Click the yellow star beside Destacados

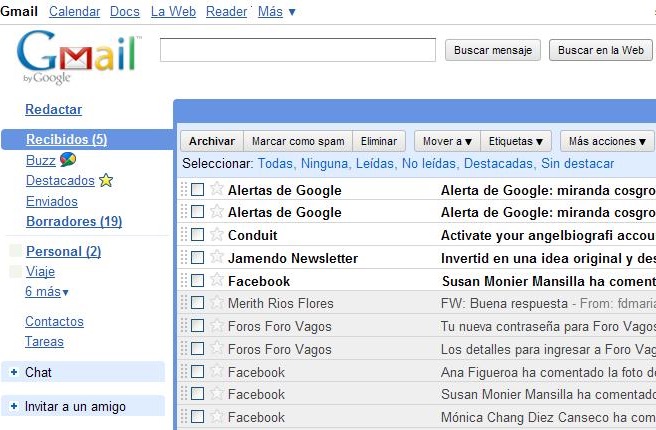click(x=106, y=180)
